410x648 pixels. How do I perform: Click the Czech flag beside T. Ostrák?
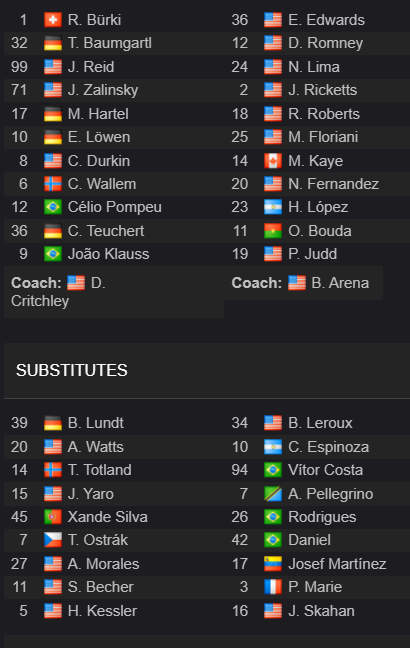coord(53,540)
